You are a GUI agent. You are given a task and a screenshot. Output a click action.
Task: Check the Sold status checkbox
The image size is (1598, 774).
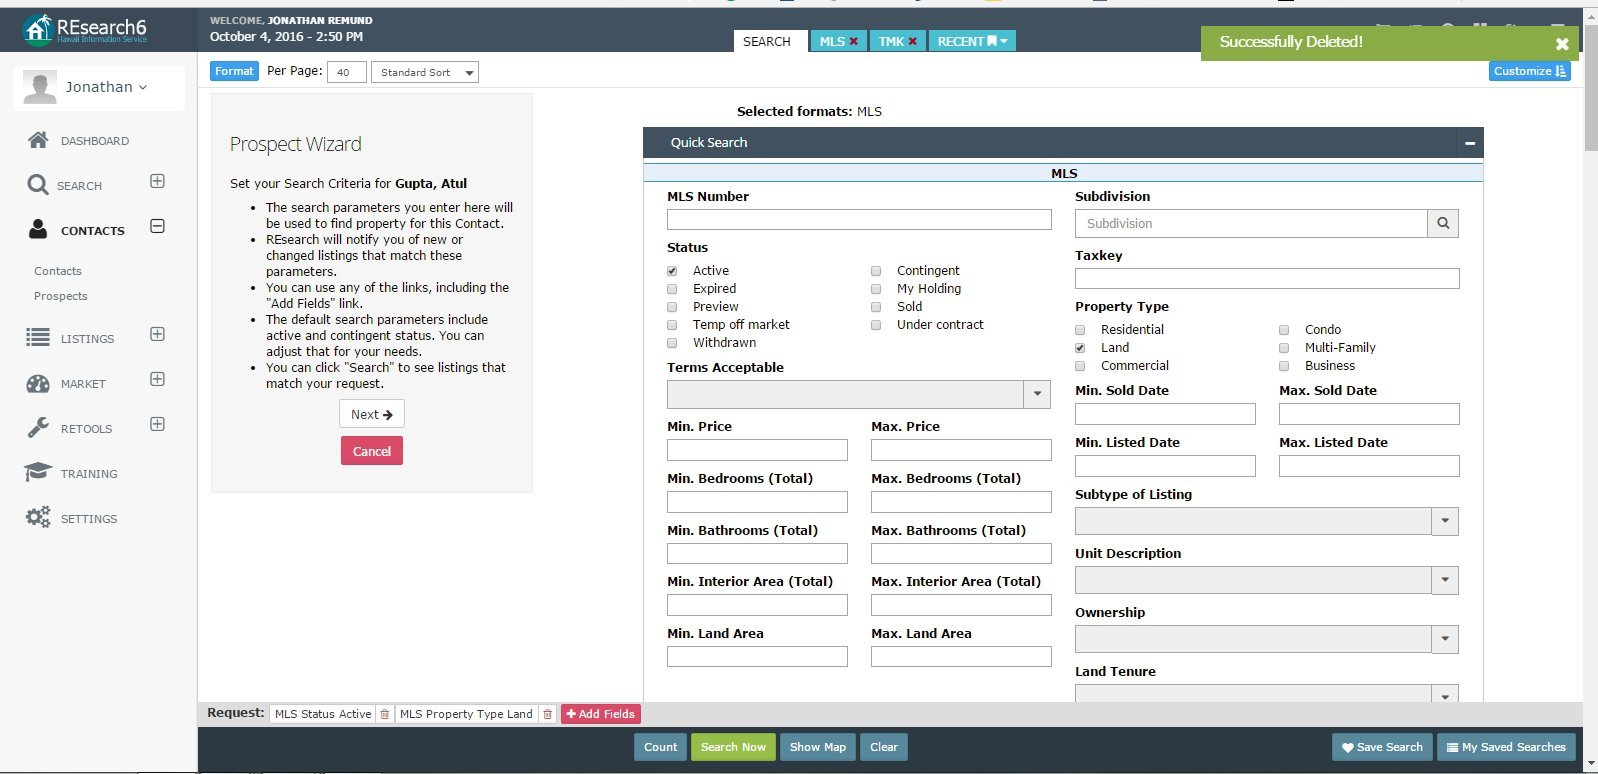pos(876,307)
